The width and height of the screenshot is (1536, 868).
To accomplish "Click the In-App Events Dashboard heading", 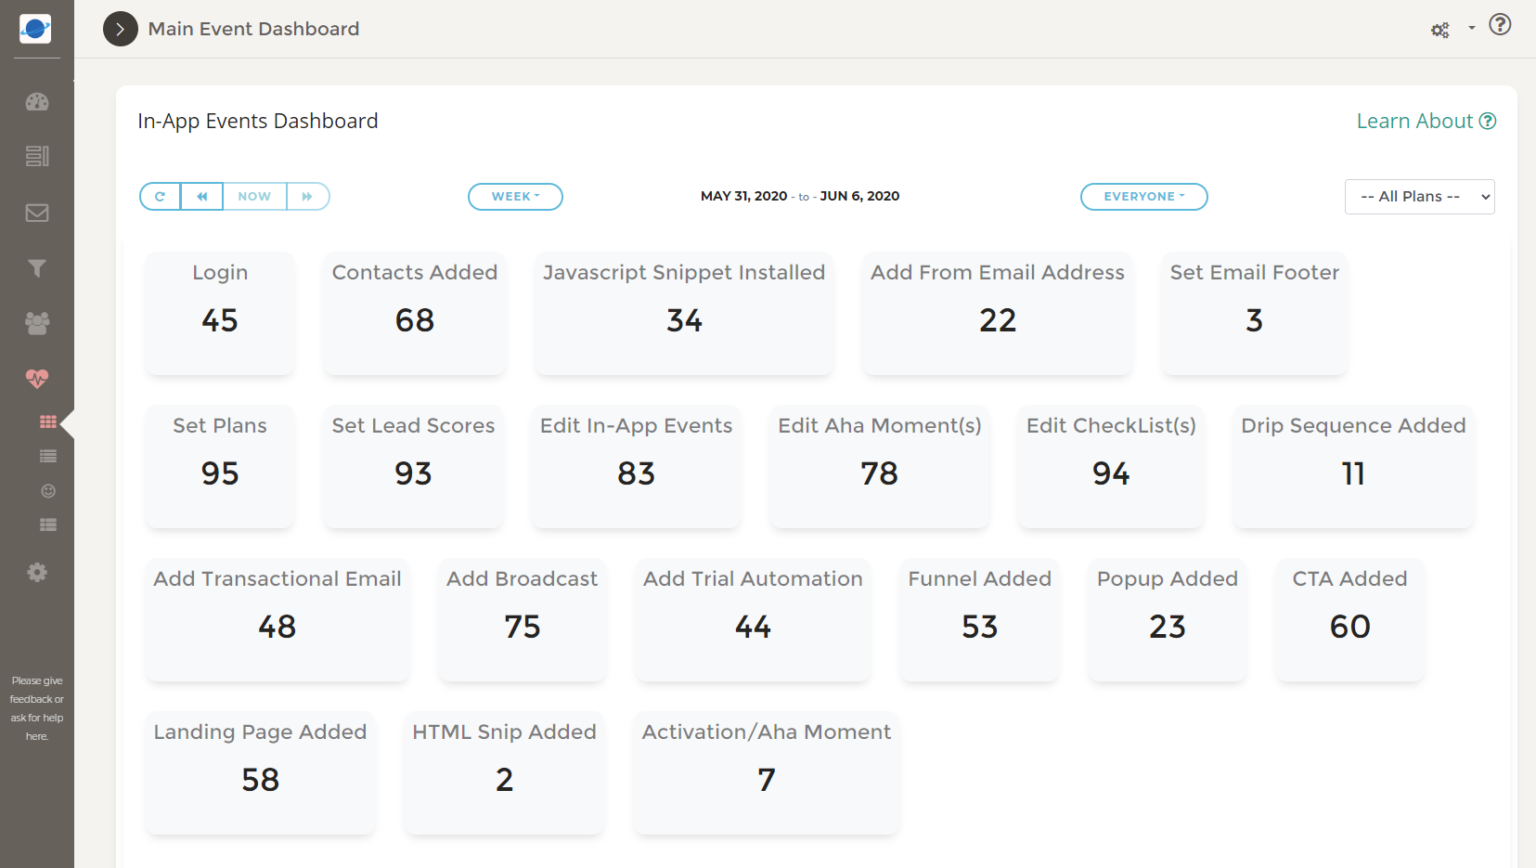I will [x=258, y=121].
